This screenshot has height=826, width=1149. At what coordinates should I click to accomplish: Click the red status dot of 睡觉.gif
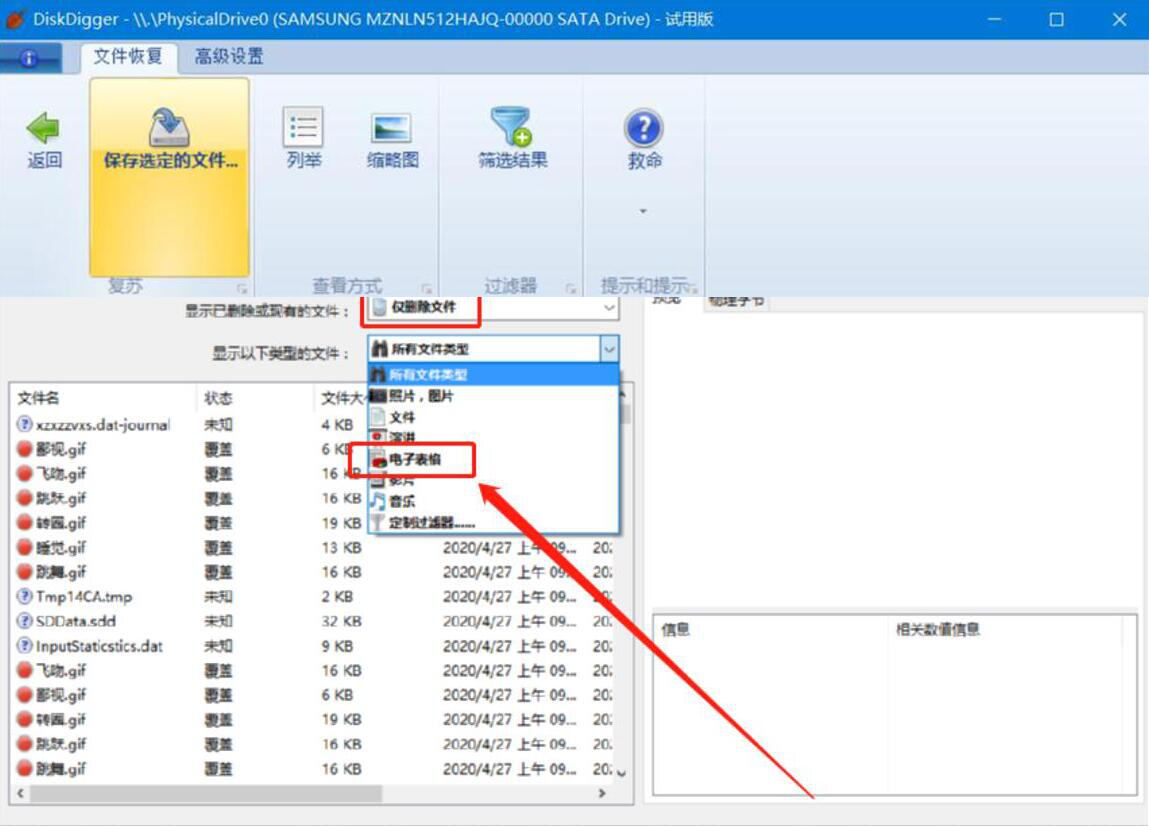[x=24, y=547]
